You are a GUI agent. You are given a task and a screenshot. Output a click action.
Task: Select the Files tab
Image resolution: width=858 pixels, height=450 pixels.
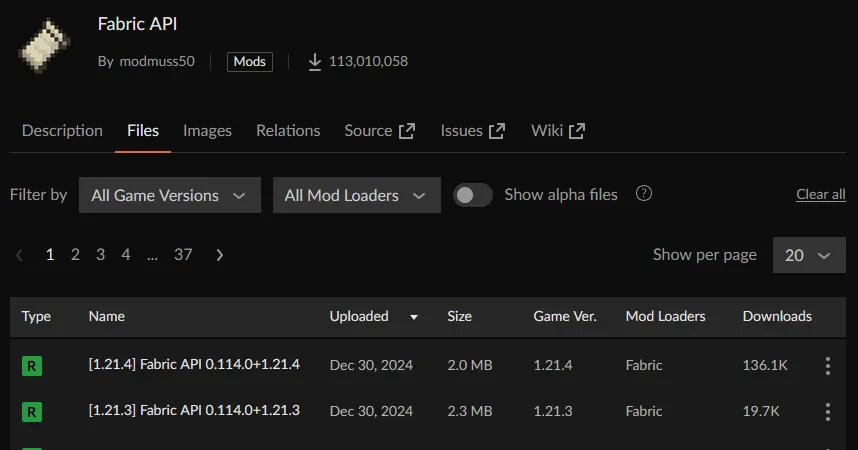[x=143, y=131]
